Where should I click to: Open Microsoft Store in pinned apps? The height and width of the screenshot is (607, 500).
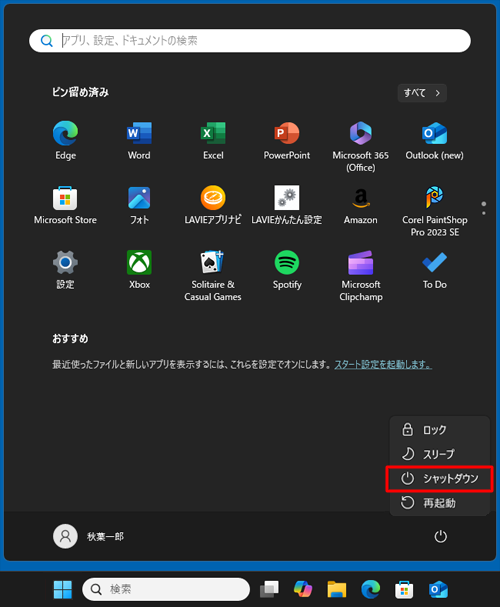[65, 205]
